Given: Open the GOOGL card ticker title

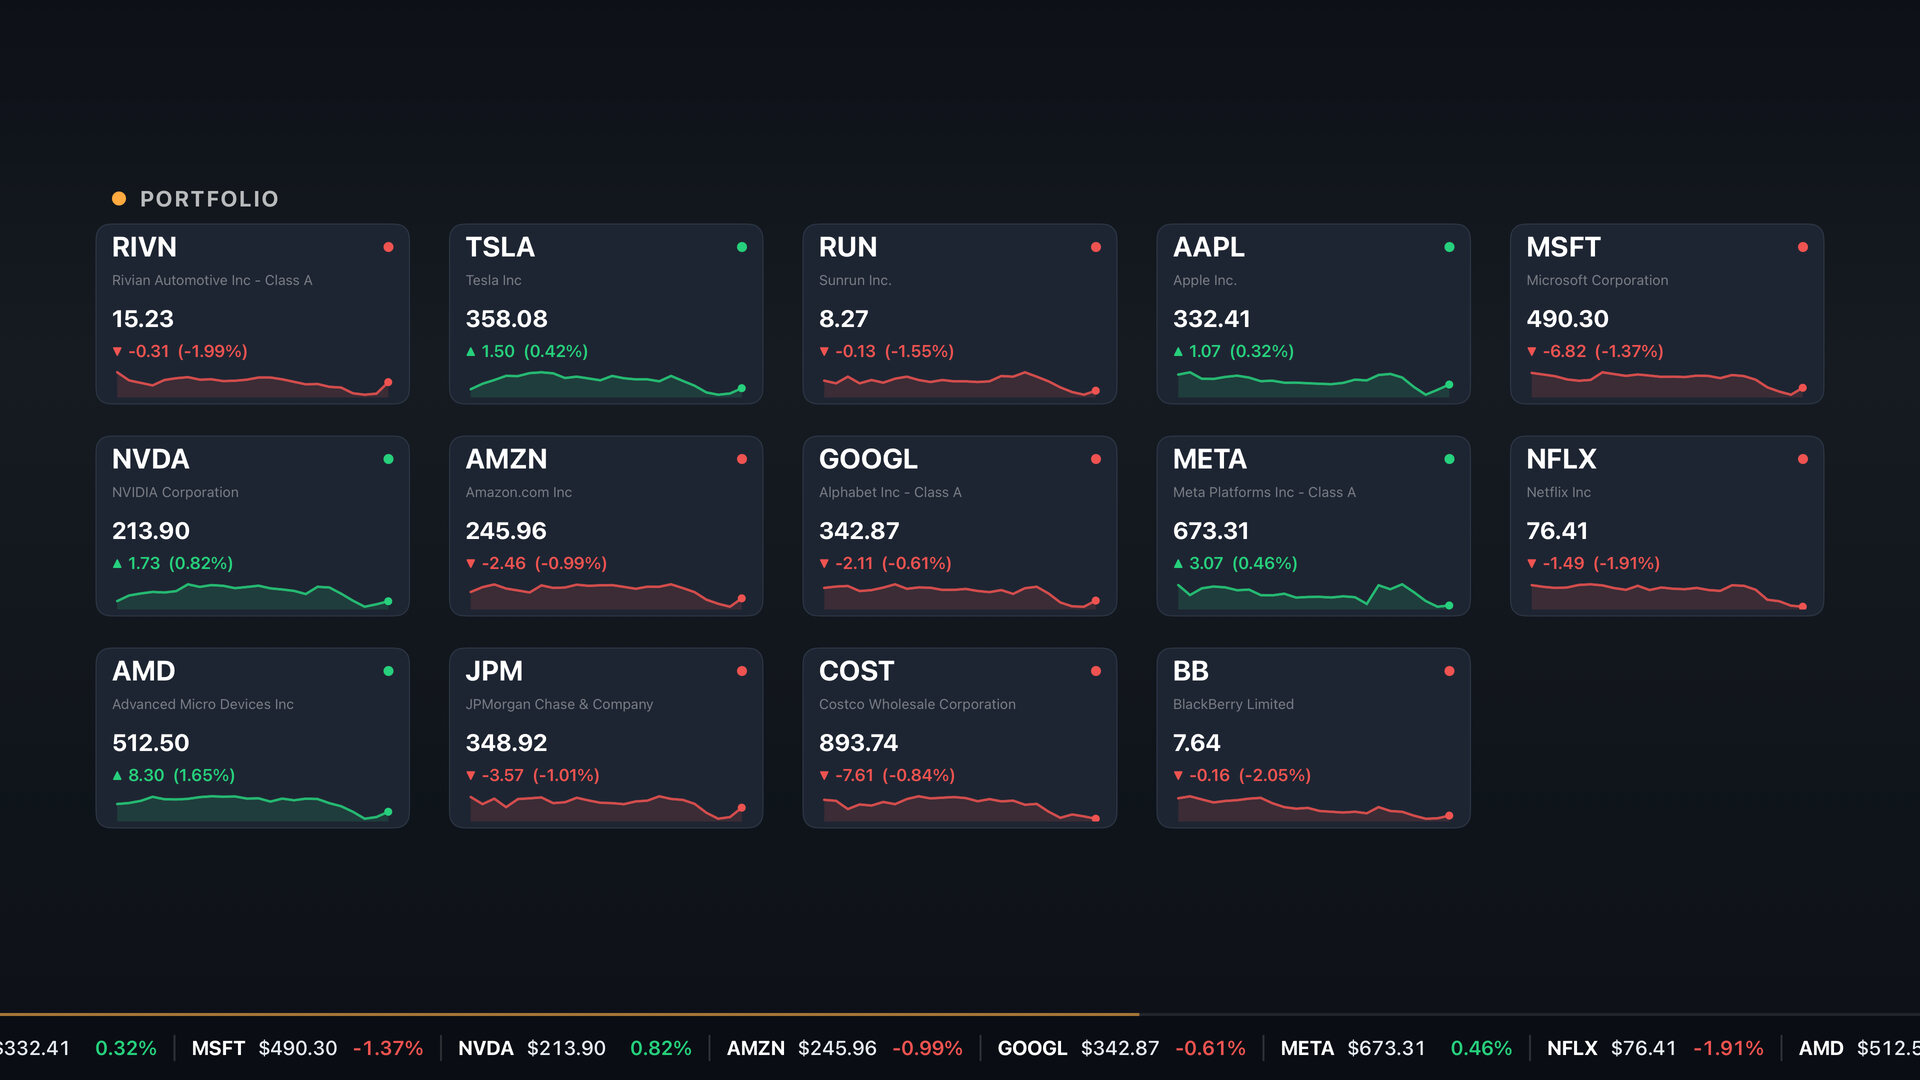Looking at the screenshot, I should [x=868, y=459].
